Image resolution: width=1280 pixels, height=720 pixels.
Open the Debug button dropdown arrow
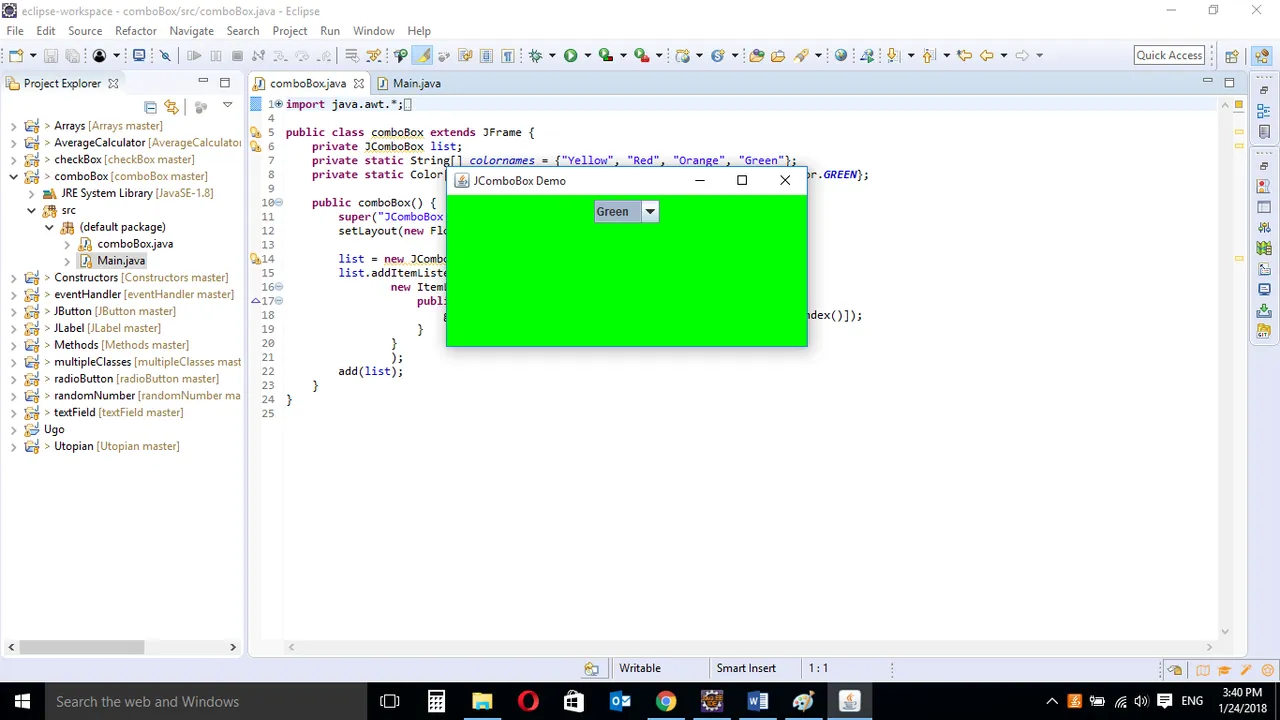[552, 56]
